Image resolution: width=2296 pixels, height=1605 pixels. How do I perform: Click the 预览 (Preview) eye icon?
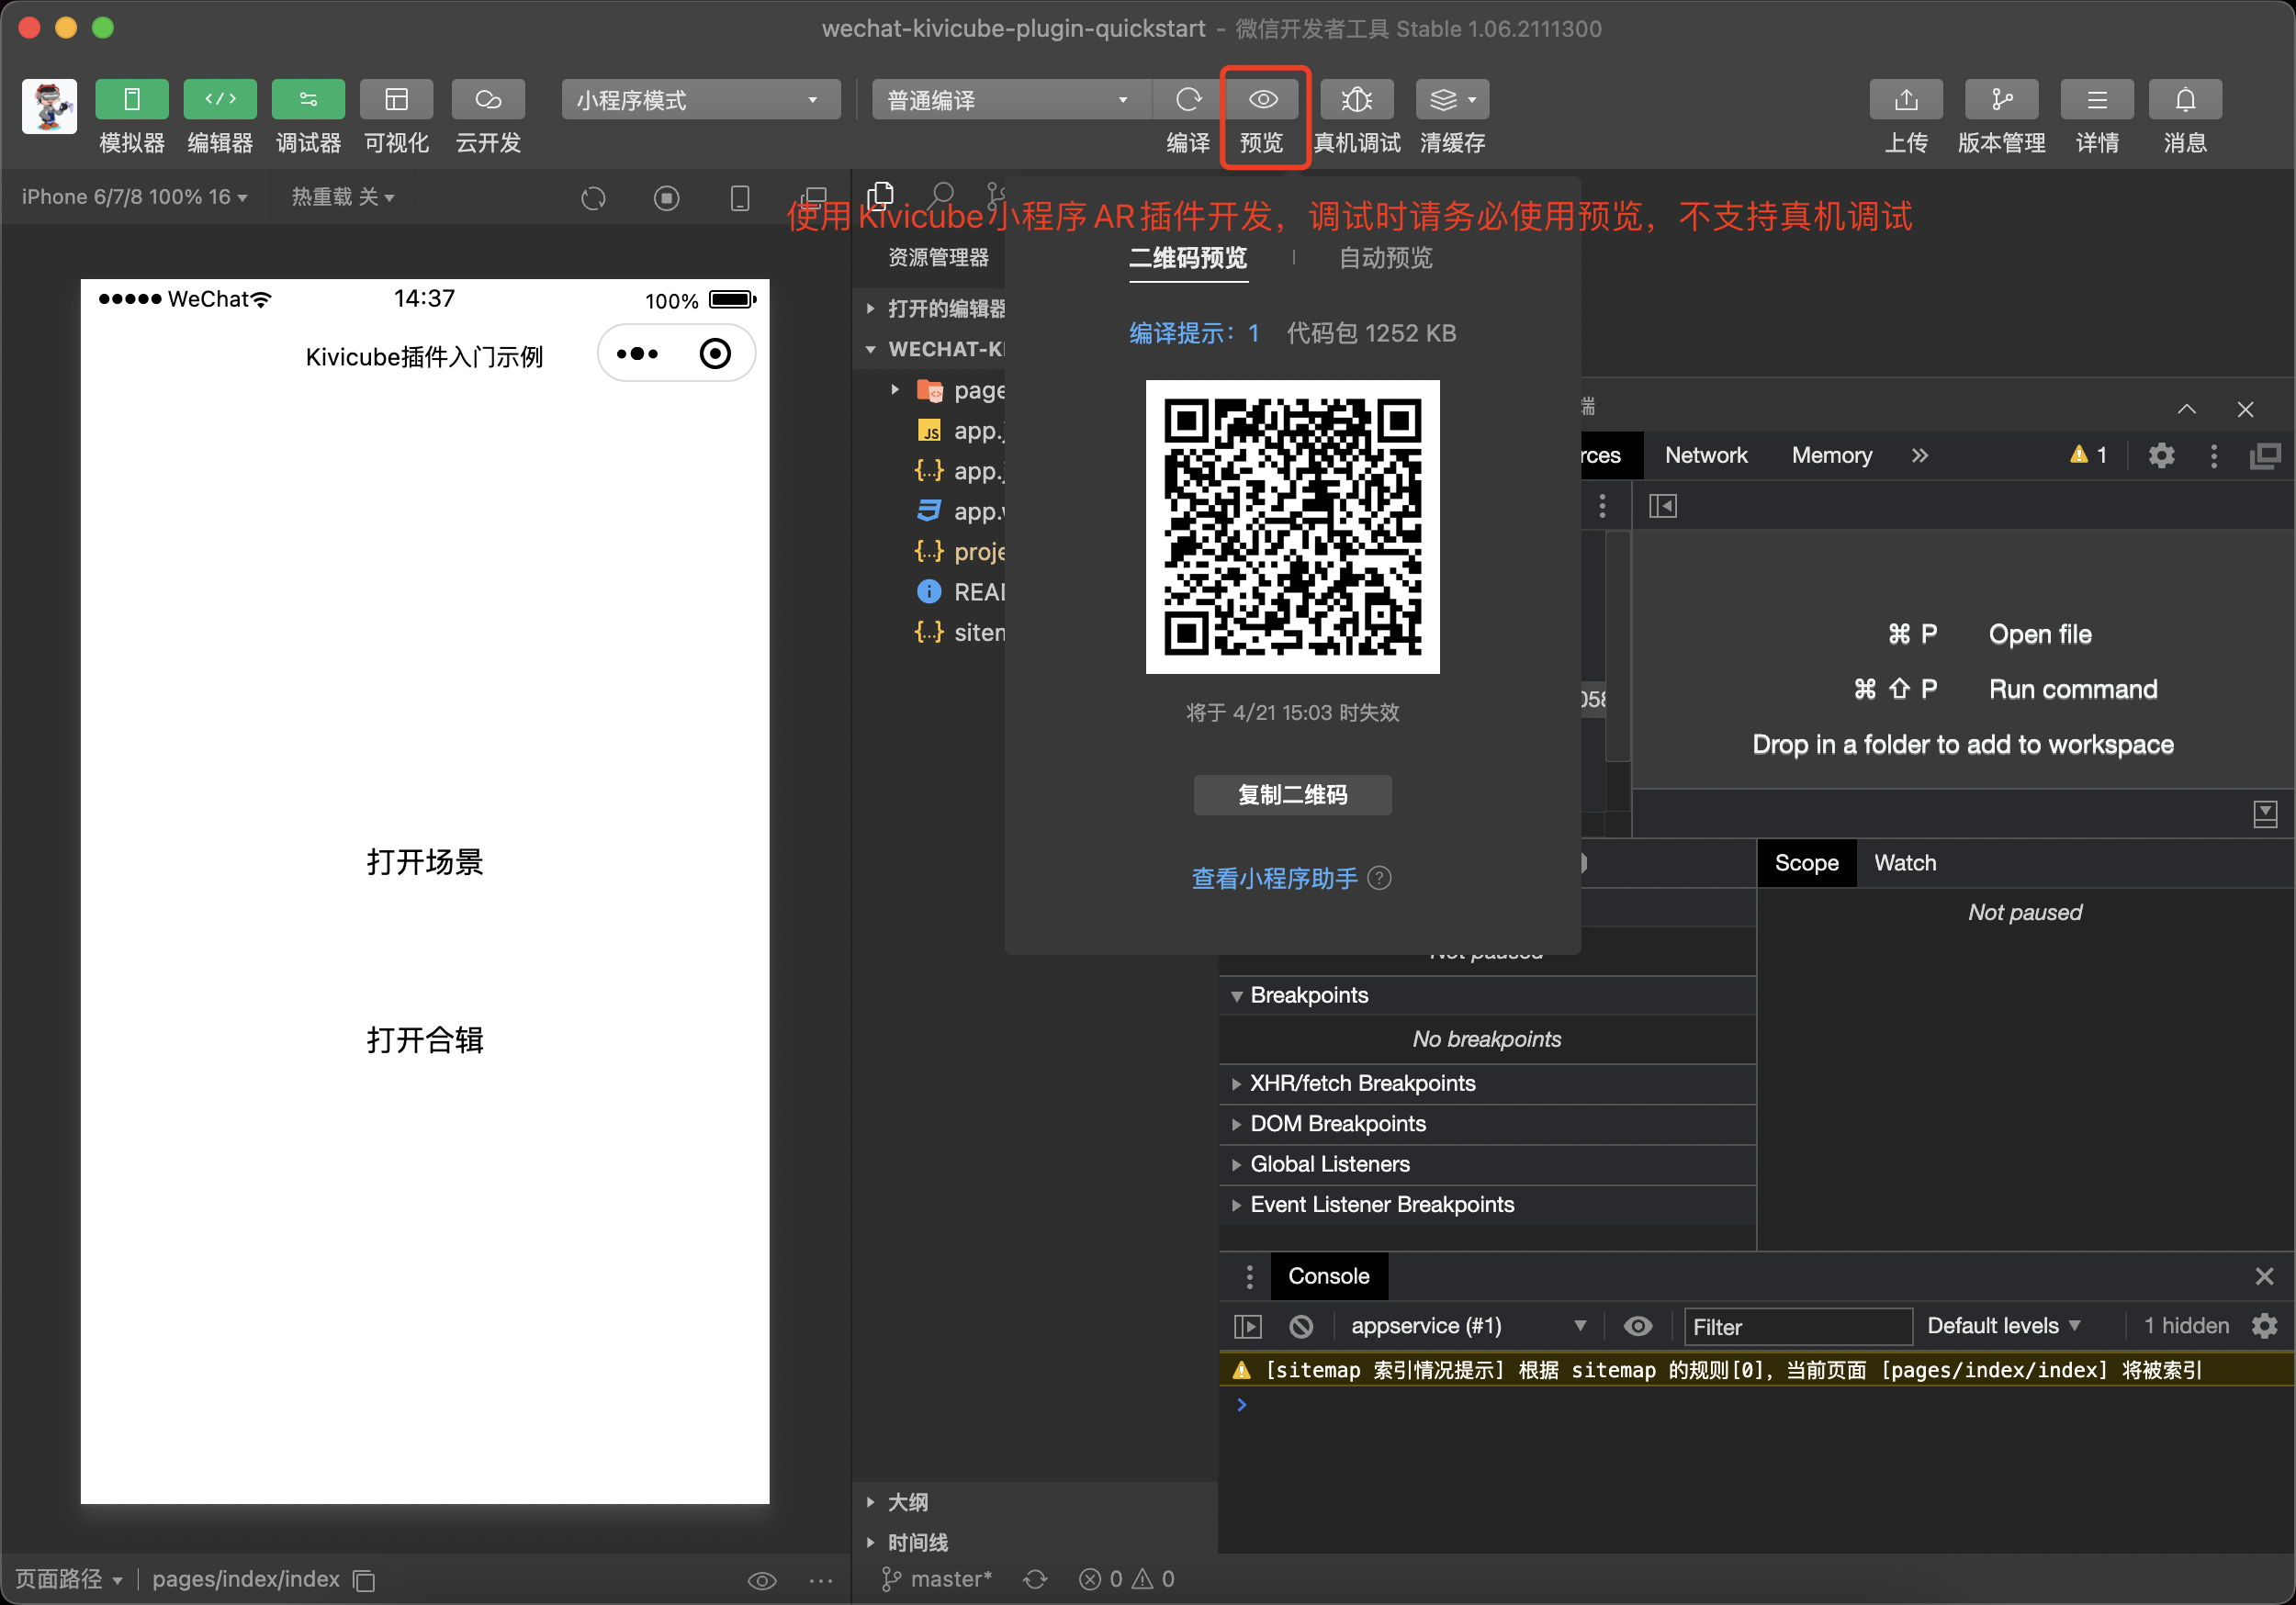click(1263, 99)
